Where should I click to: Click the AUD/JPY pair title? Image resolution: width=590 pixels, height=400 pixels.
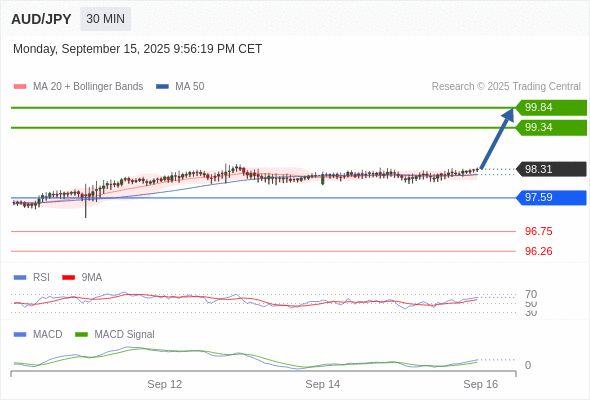click(x=41, y=19)
